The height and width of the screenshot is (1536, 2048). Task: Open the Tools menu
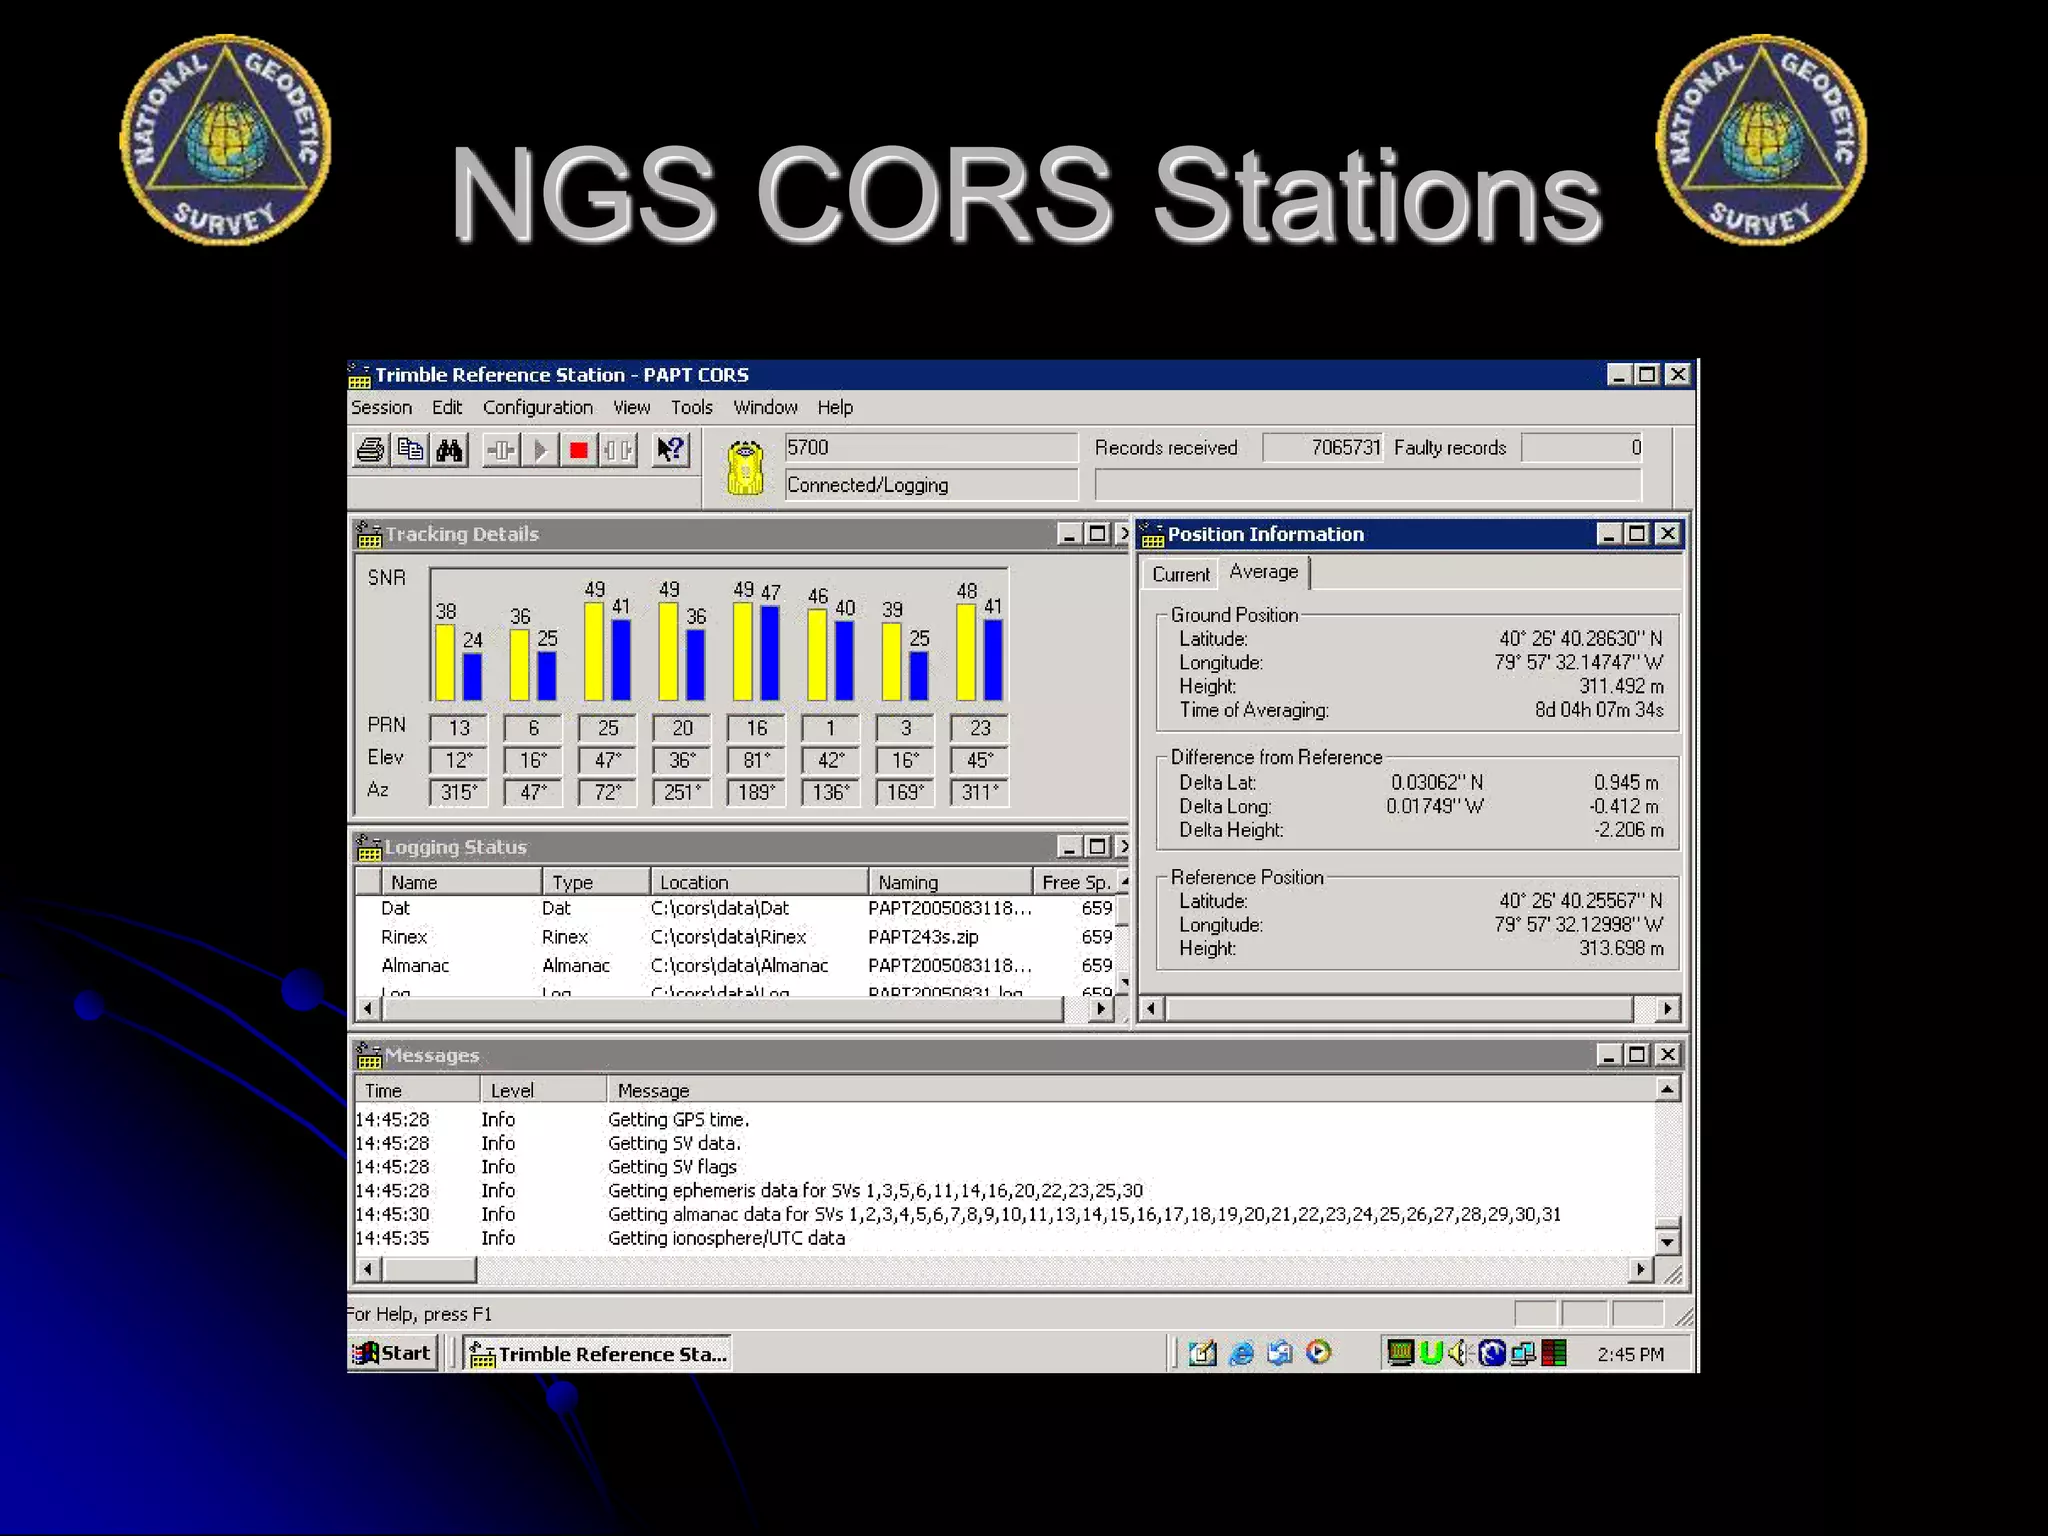pyautogui.click(x=692, y=407)
